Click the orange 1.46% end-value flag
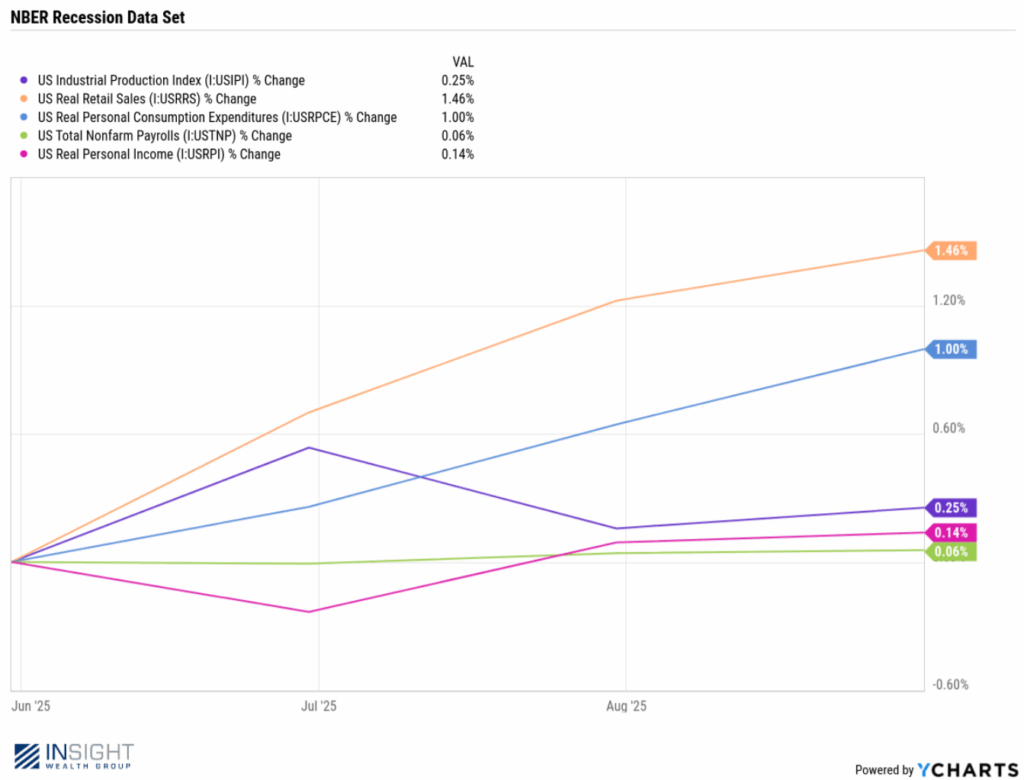Viewport: 1024px width, 780px height. pos(951,251)
